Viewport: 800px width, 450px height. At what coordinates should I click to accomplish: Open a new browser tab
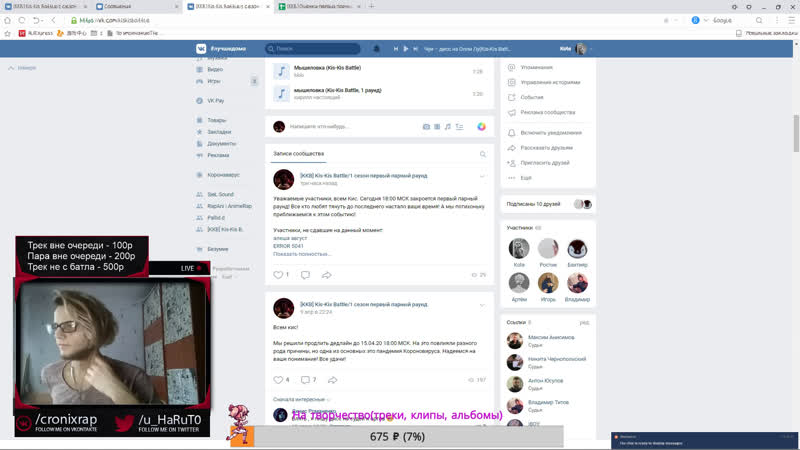pyautogui.click(x=371, y=6)
